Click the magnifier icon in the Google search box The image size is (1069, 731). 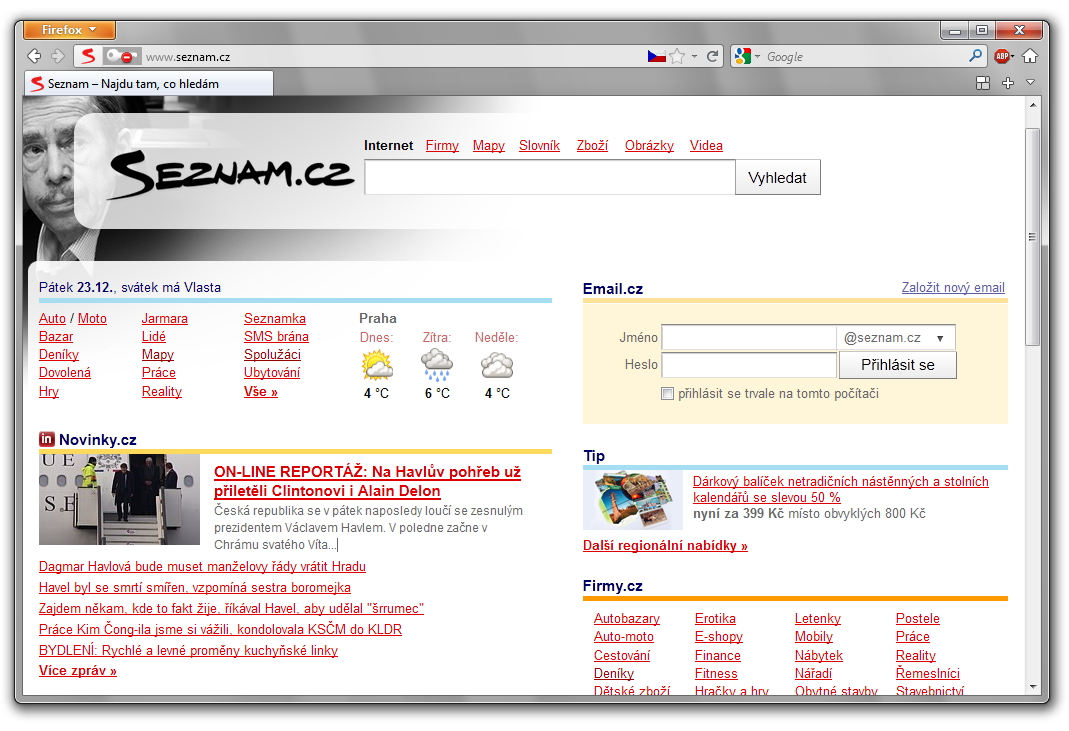click(x=976, y=55)
